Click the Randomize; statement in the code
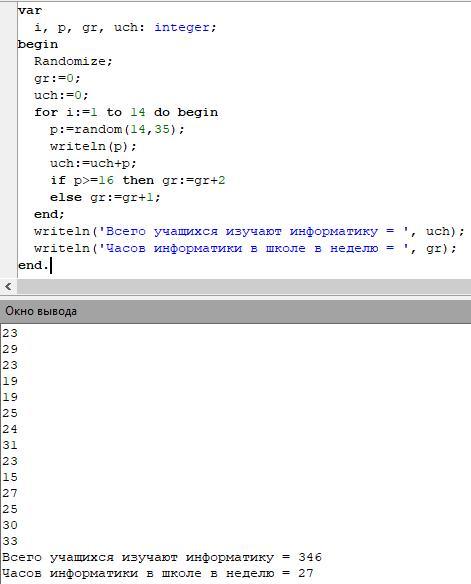The image size is (471, 584). (73, 61)
